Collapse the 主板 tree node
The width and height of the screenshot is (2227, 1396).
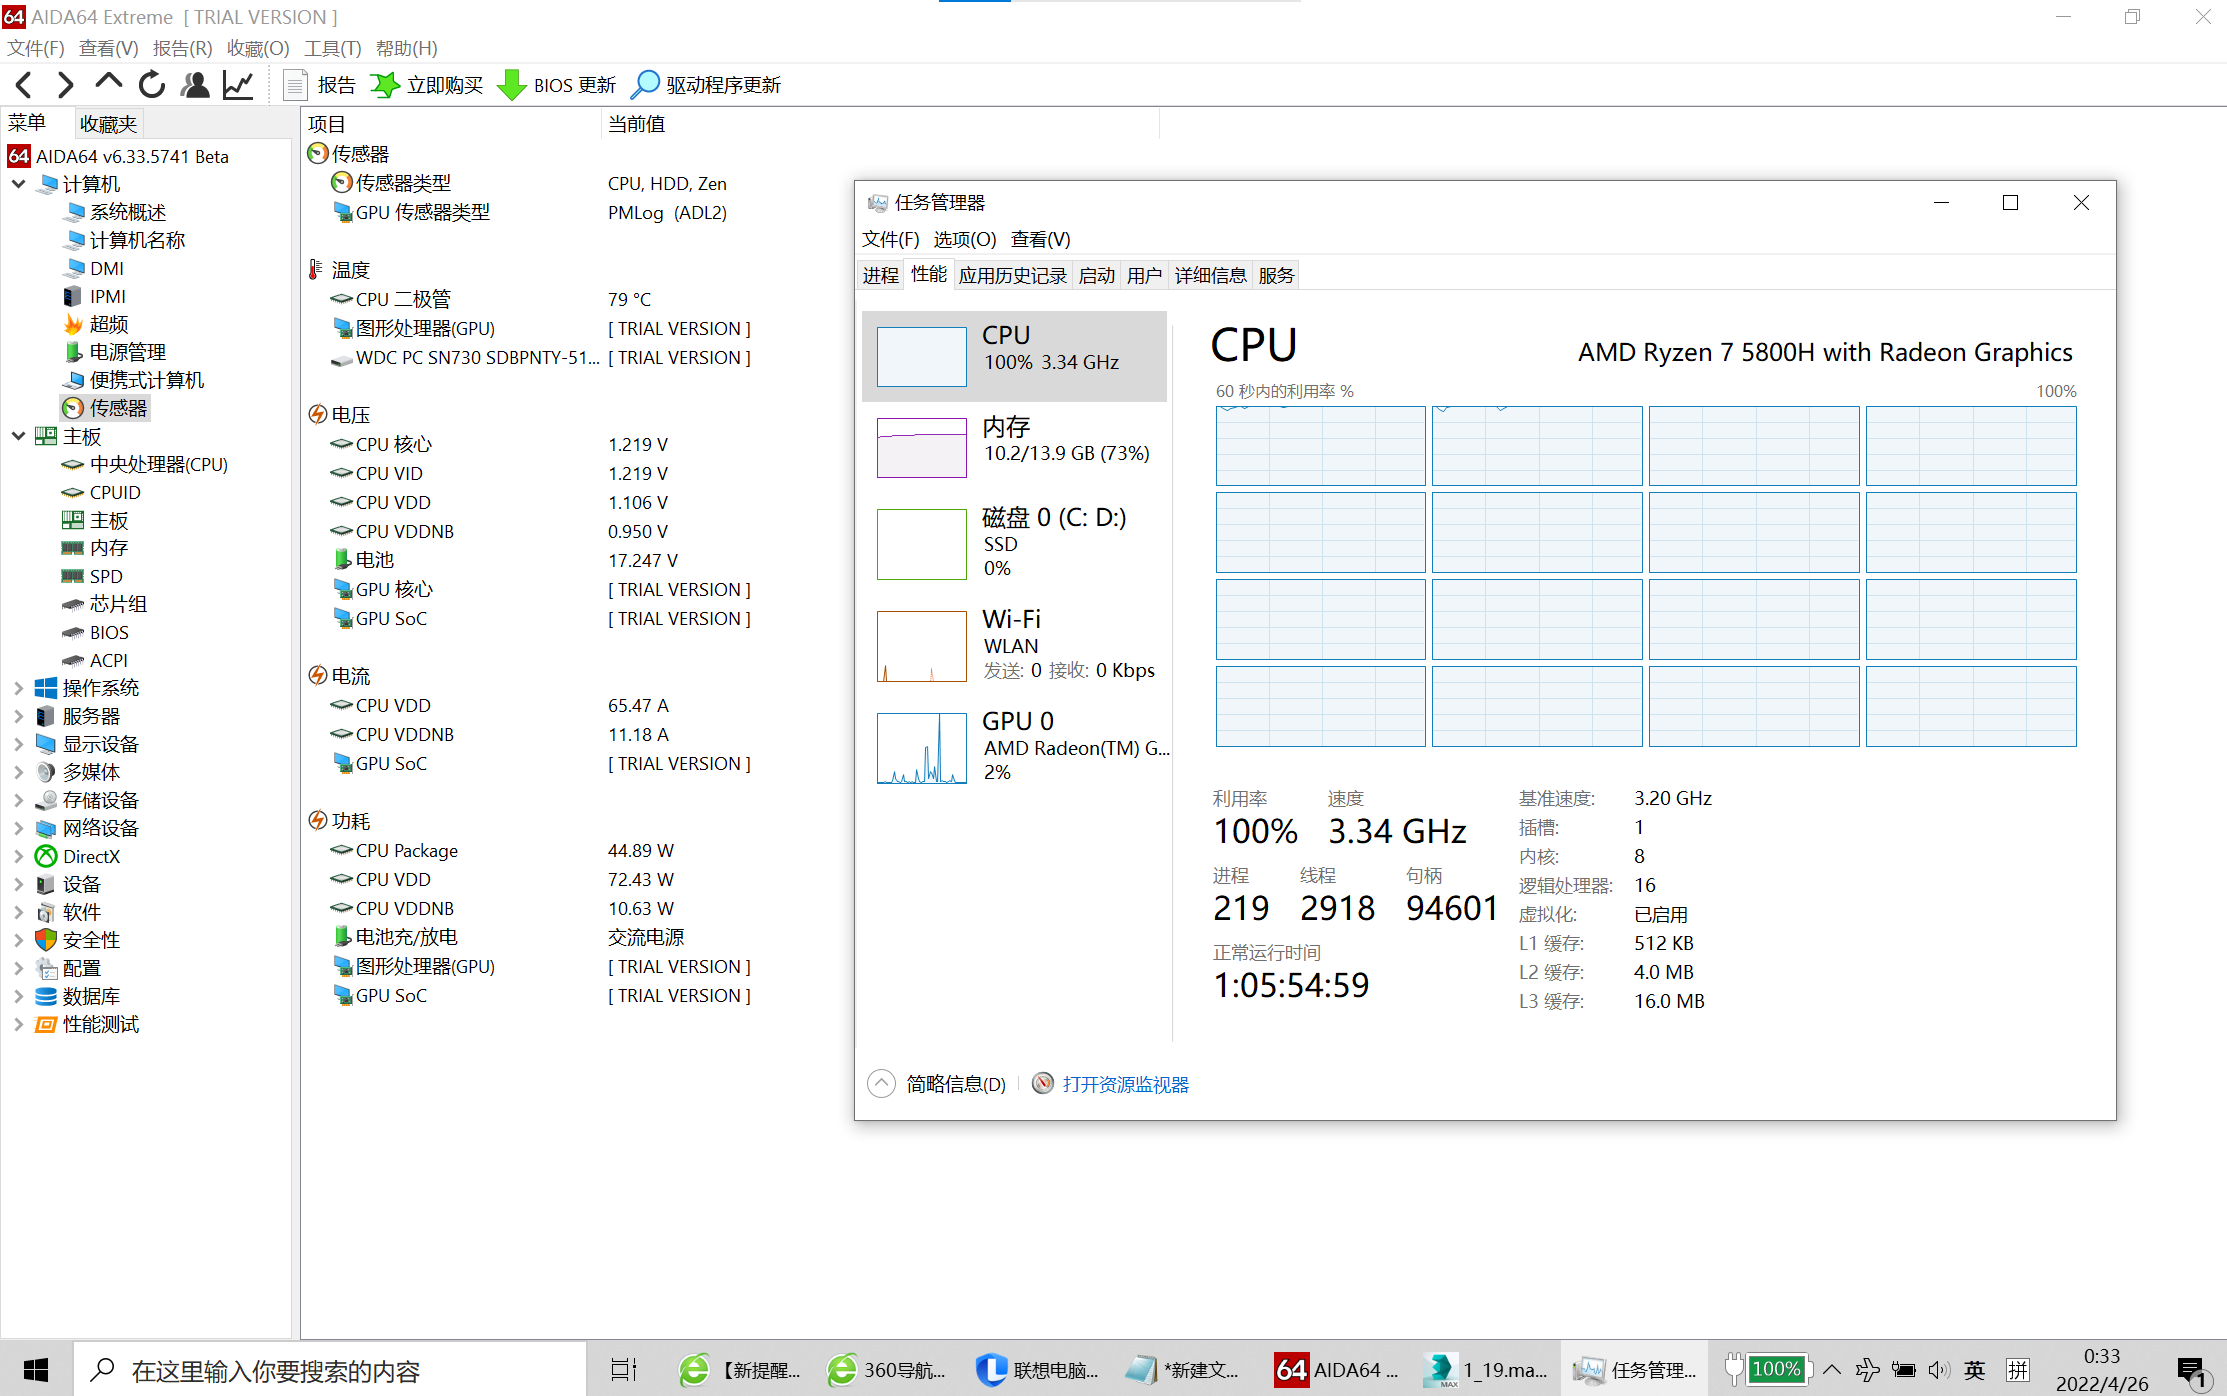18,436
